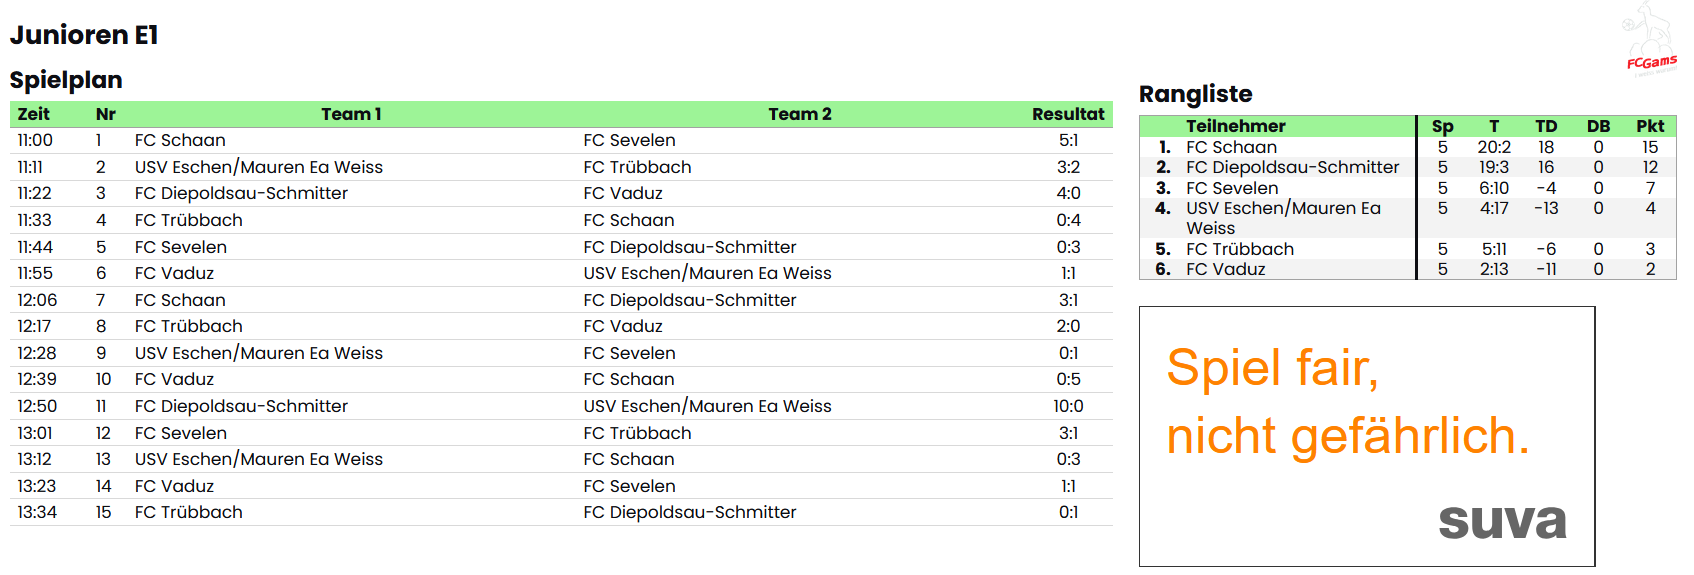Select the 11:00 kickoff time cell
Image resolution: width=1694 pixels, height=575 pixels.
coord(35,141)
